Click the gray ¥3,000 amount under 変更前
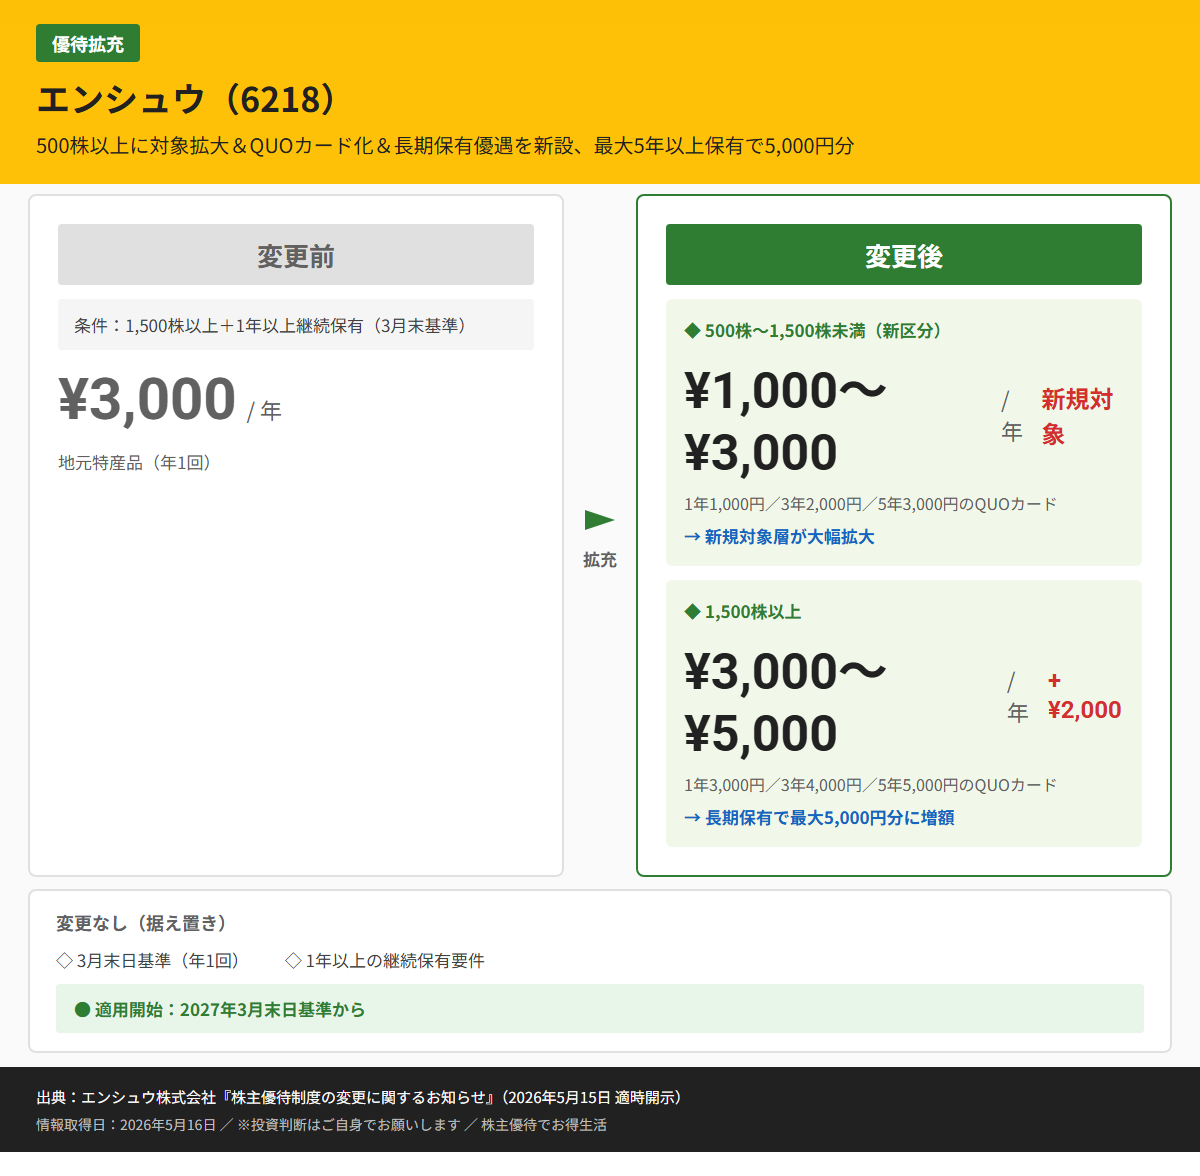Image resolution: width=1200 pixels, height=1176 pixels. [147, 399]
